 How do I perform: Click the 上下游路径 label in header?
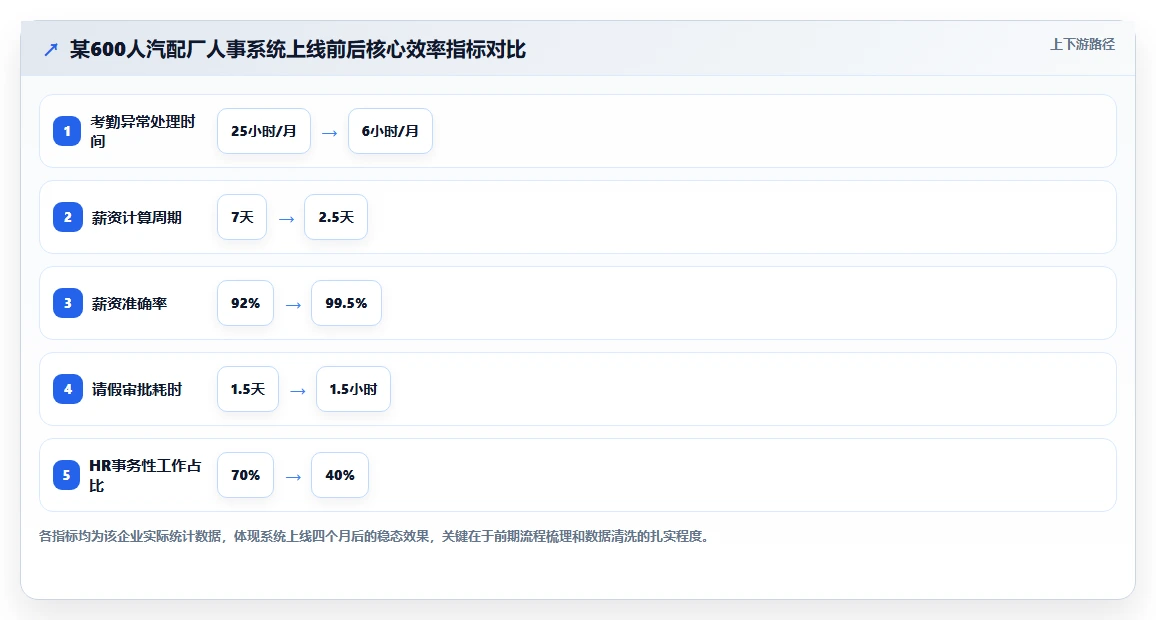(x=1082, y=44)
